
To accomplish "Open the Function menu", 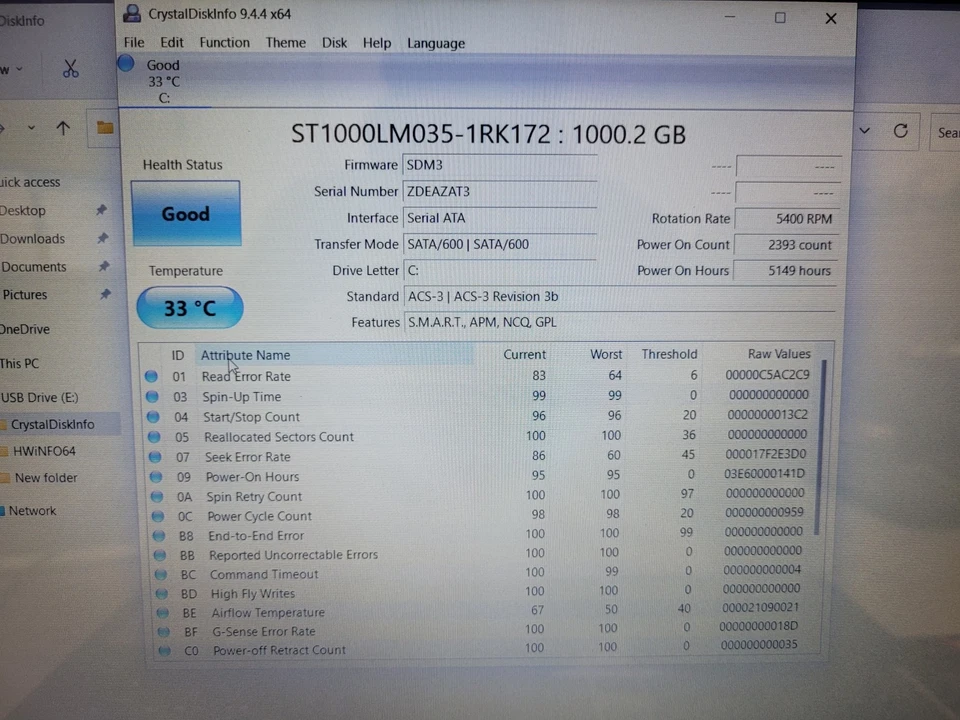I will point(224,42).
